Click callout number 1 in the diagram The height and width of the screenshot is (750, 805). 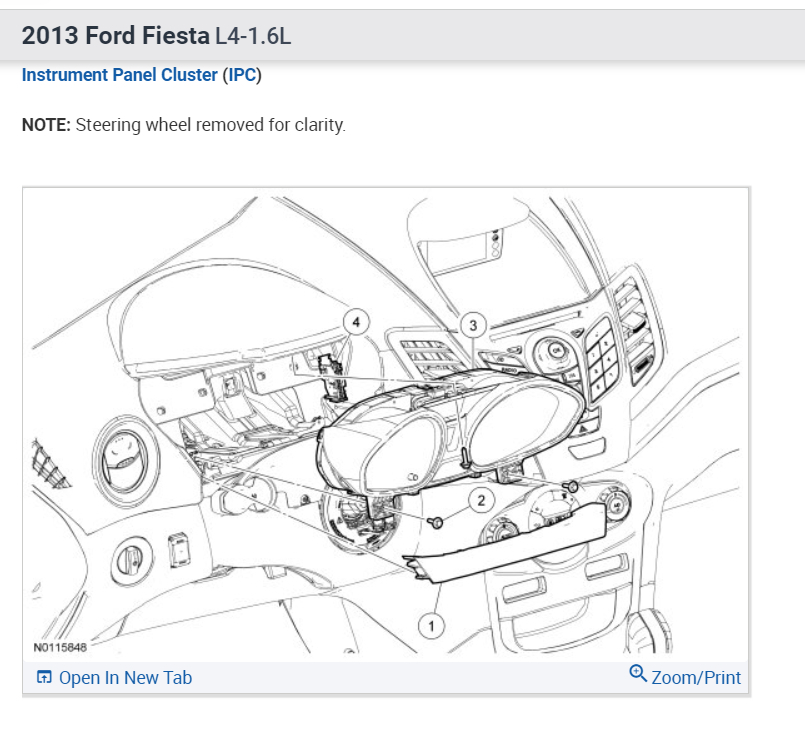431,626
